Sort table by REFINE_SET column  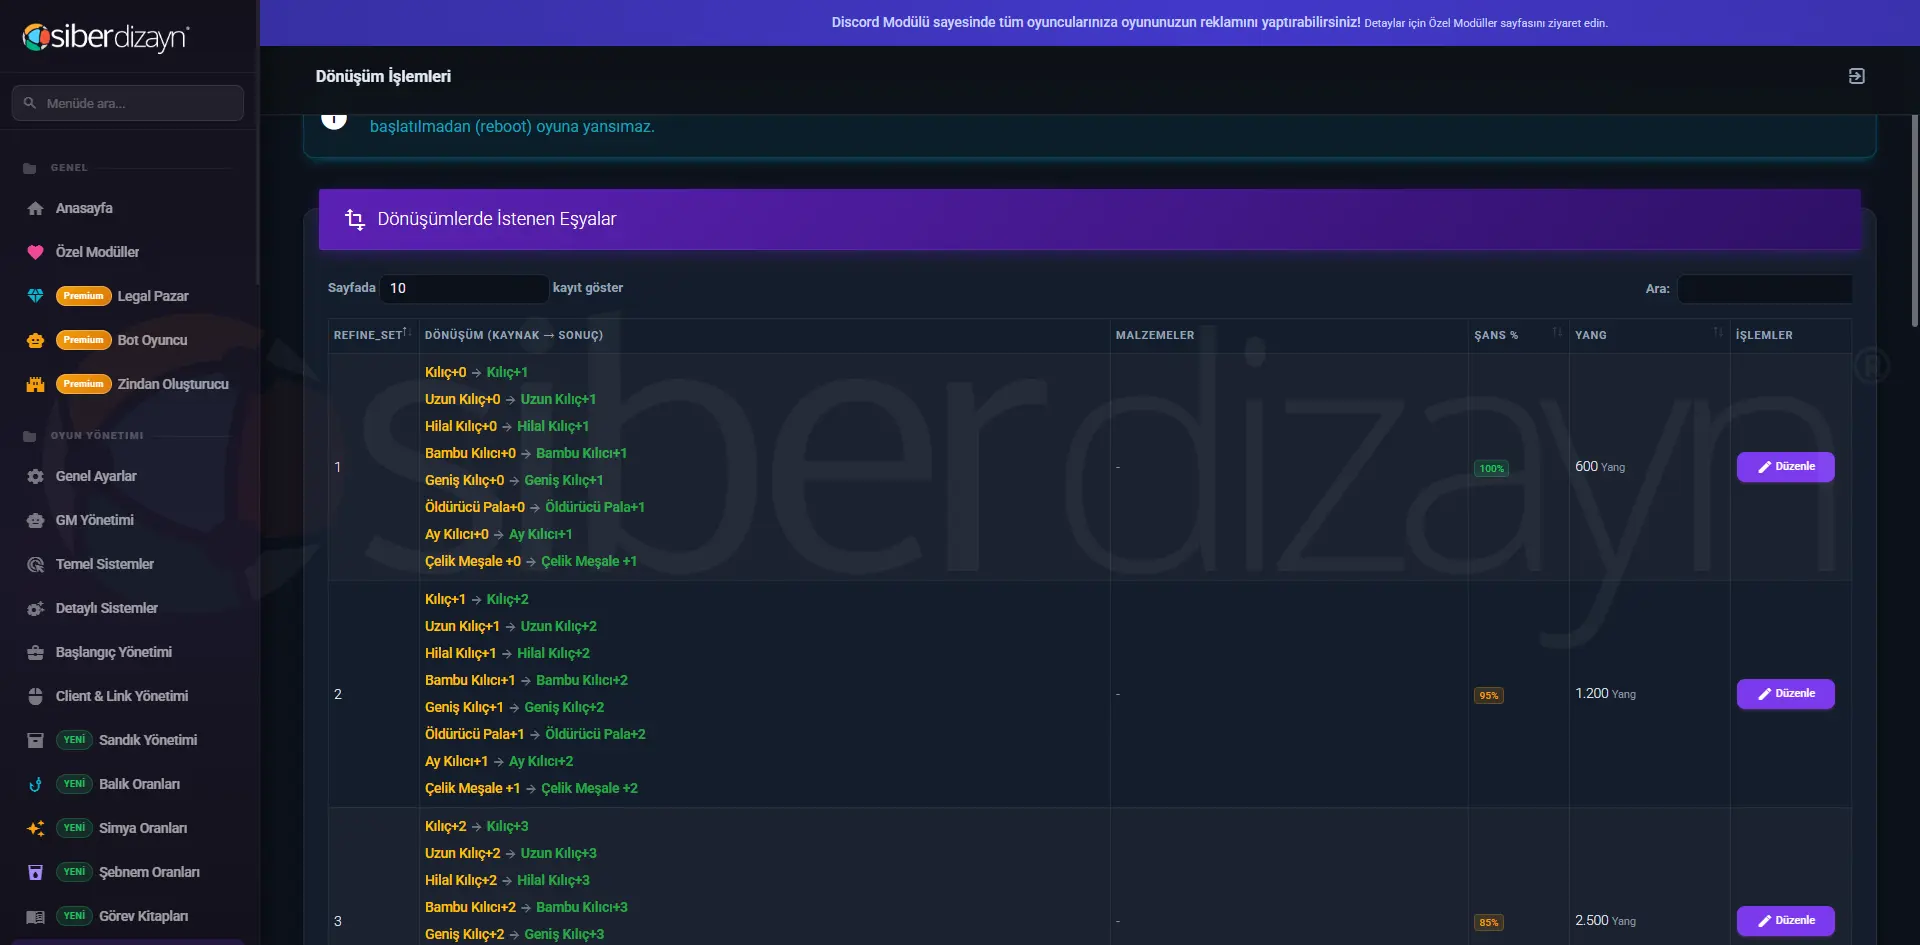[x=372, y=335]
